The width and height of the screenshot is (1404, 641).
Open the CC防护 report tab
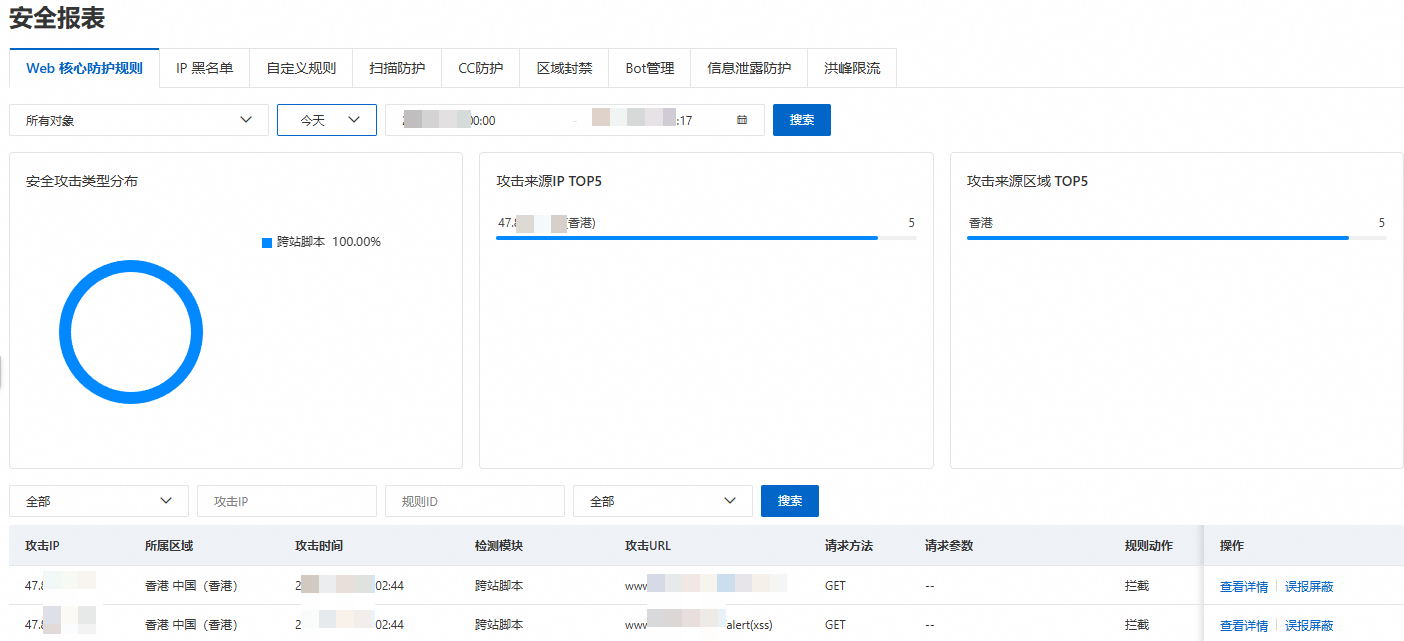coord(480,68)
